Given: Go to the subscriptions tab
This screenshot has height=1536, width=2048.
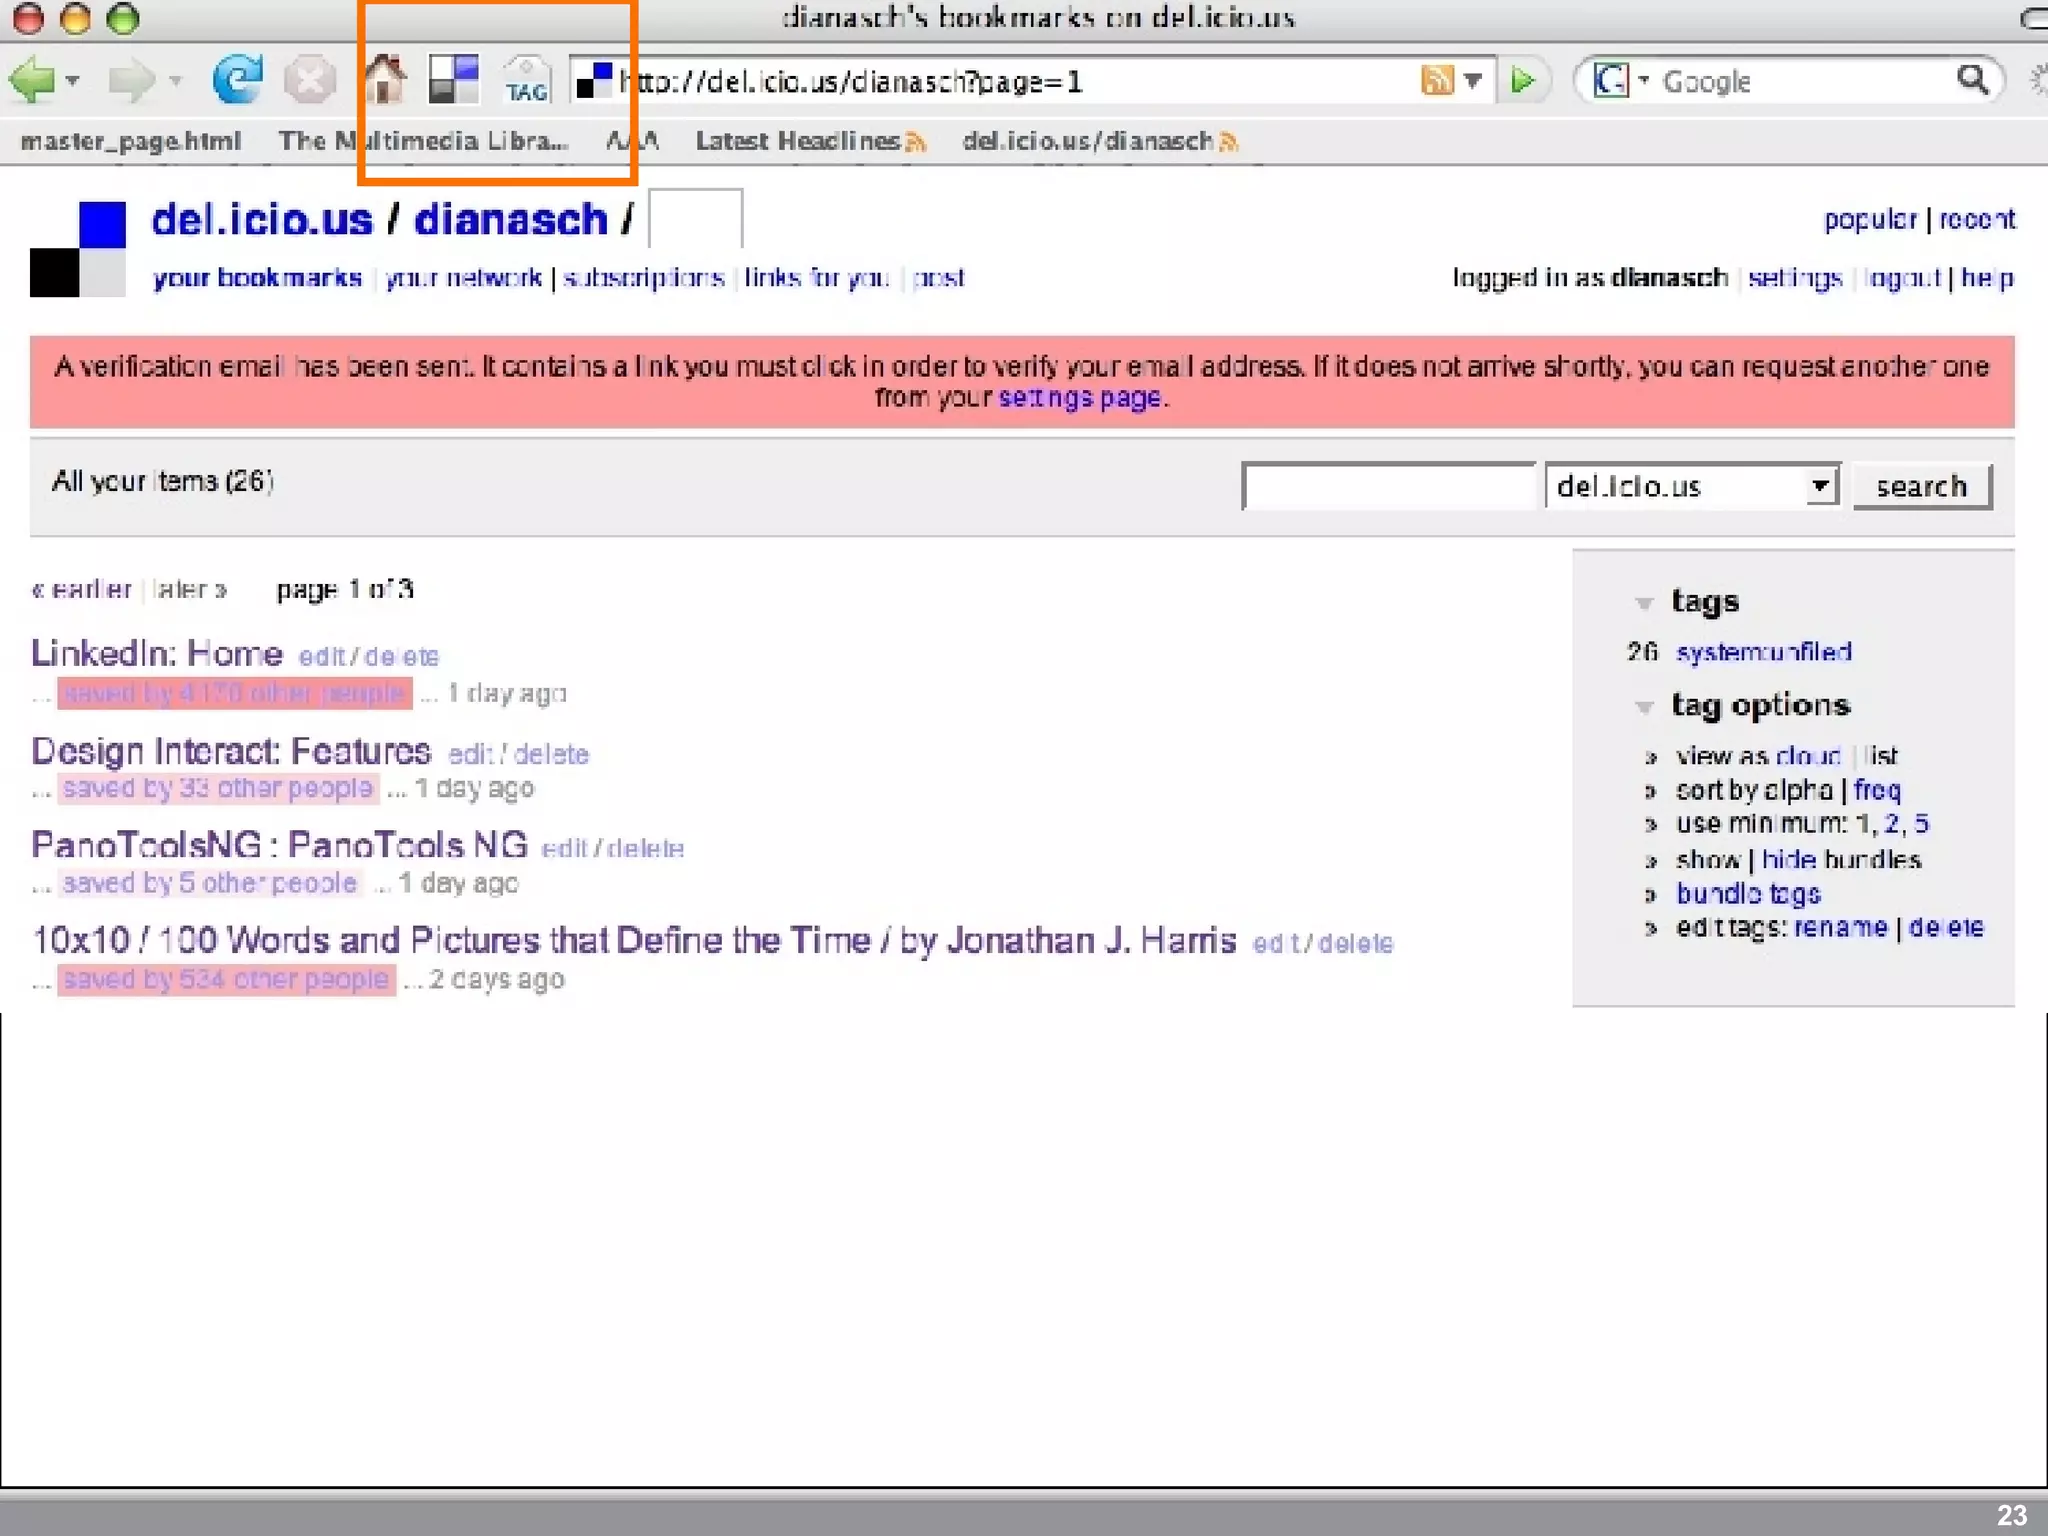Looking at the screenshot, I should (643, 278).
